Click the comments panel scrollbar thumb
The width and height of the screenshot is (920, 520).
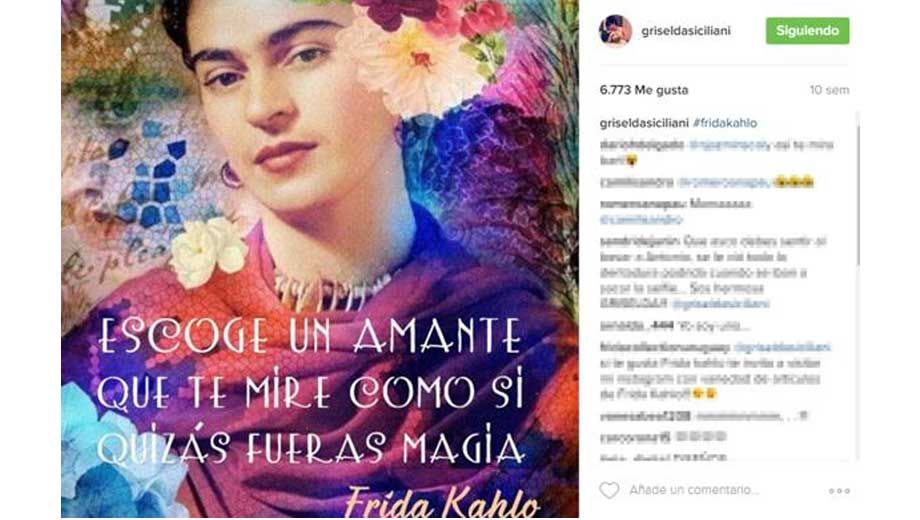[858, 188]
